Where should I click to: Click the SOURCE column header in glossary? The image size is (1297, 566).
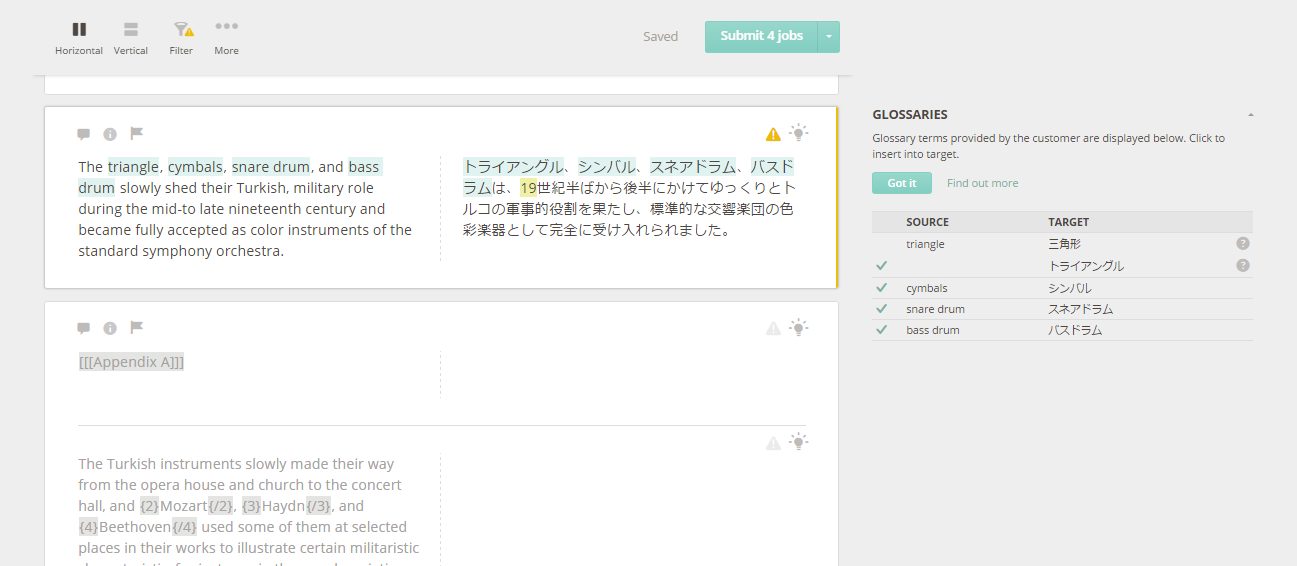pos(927,222)
